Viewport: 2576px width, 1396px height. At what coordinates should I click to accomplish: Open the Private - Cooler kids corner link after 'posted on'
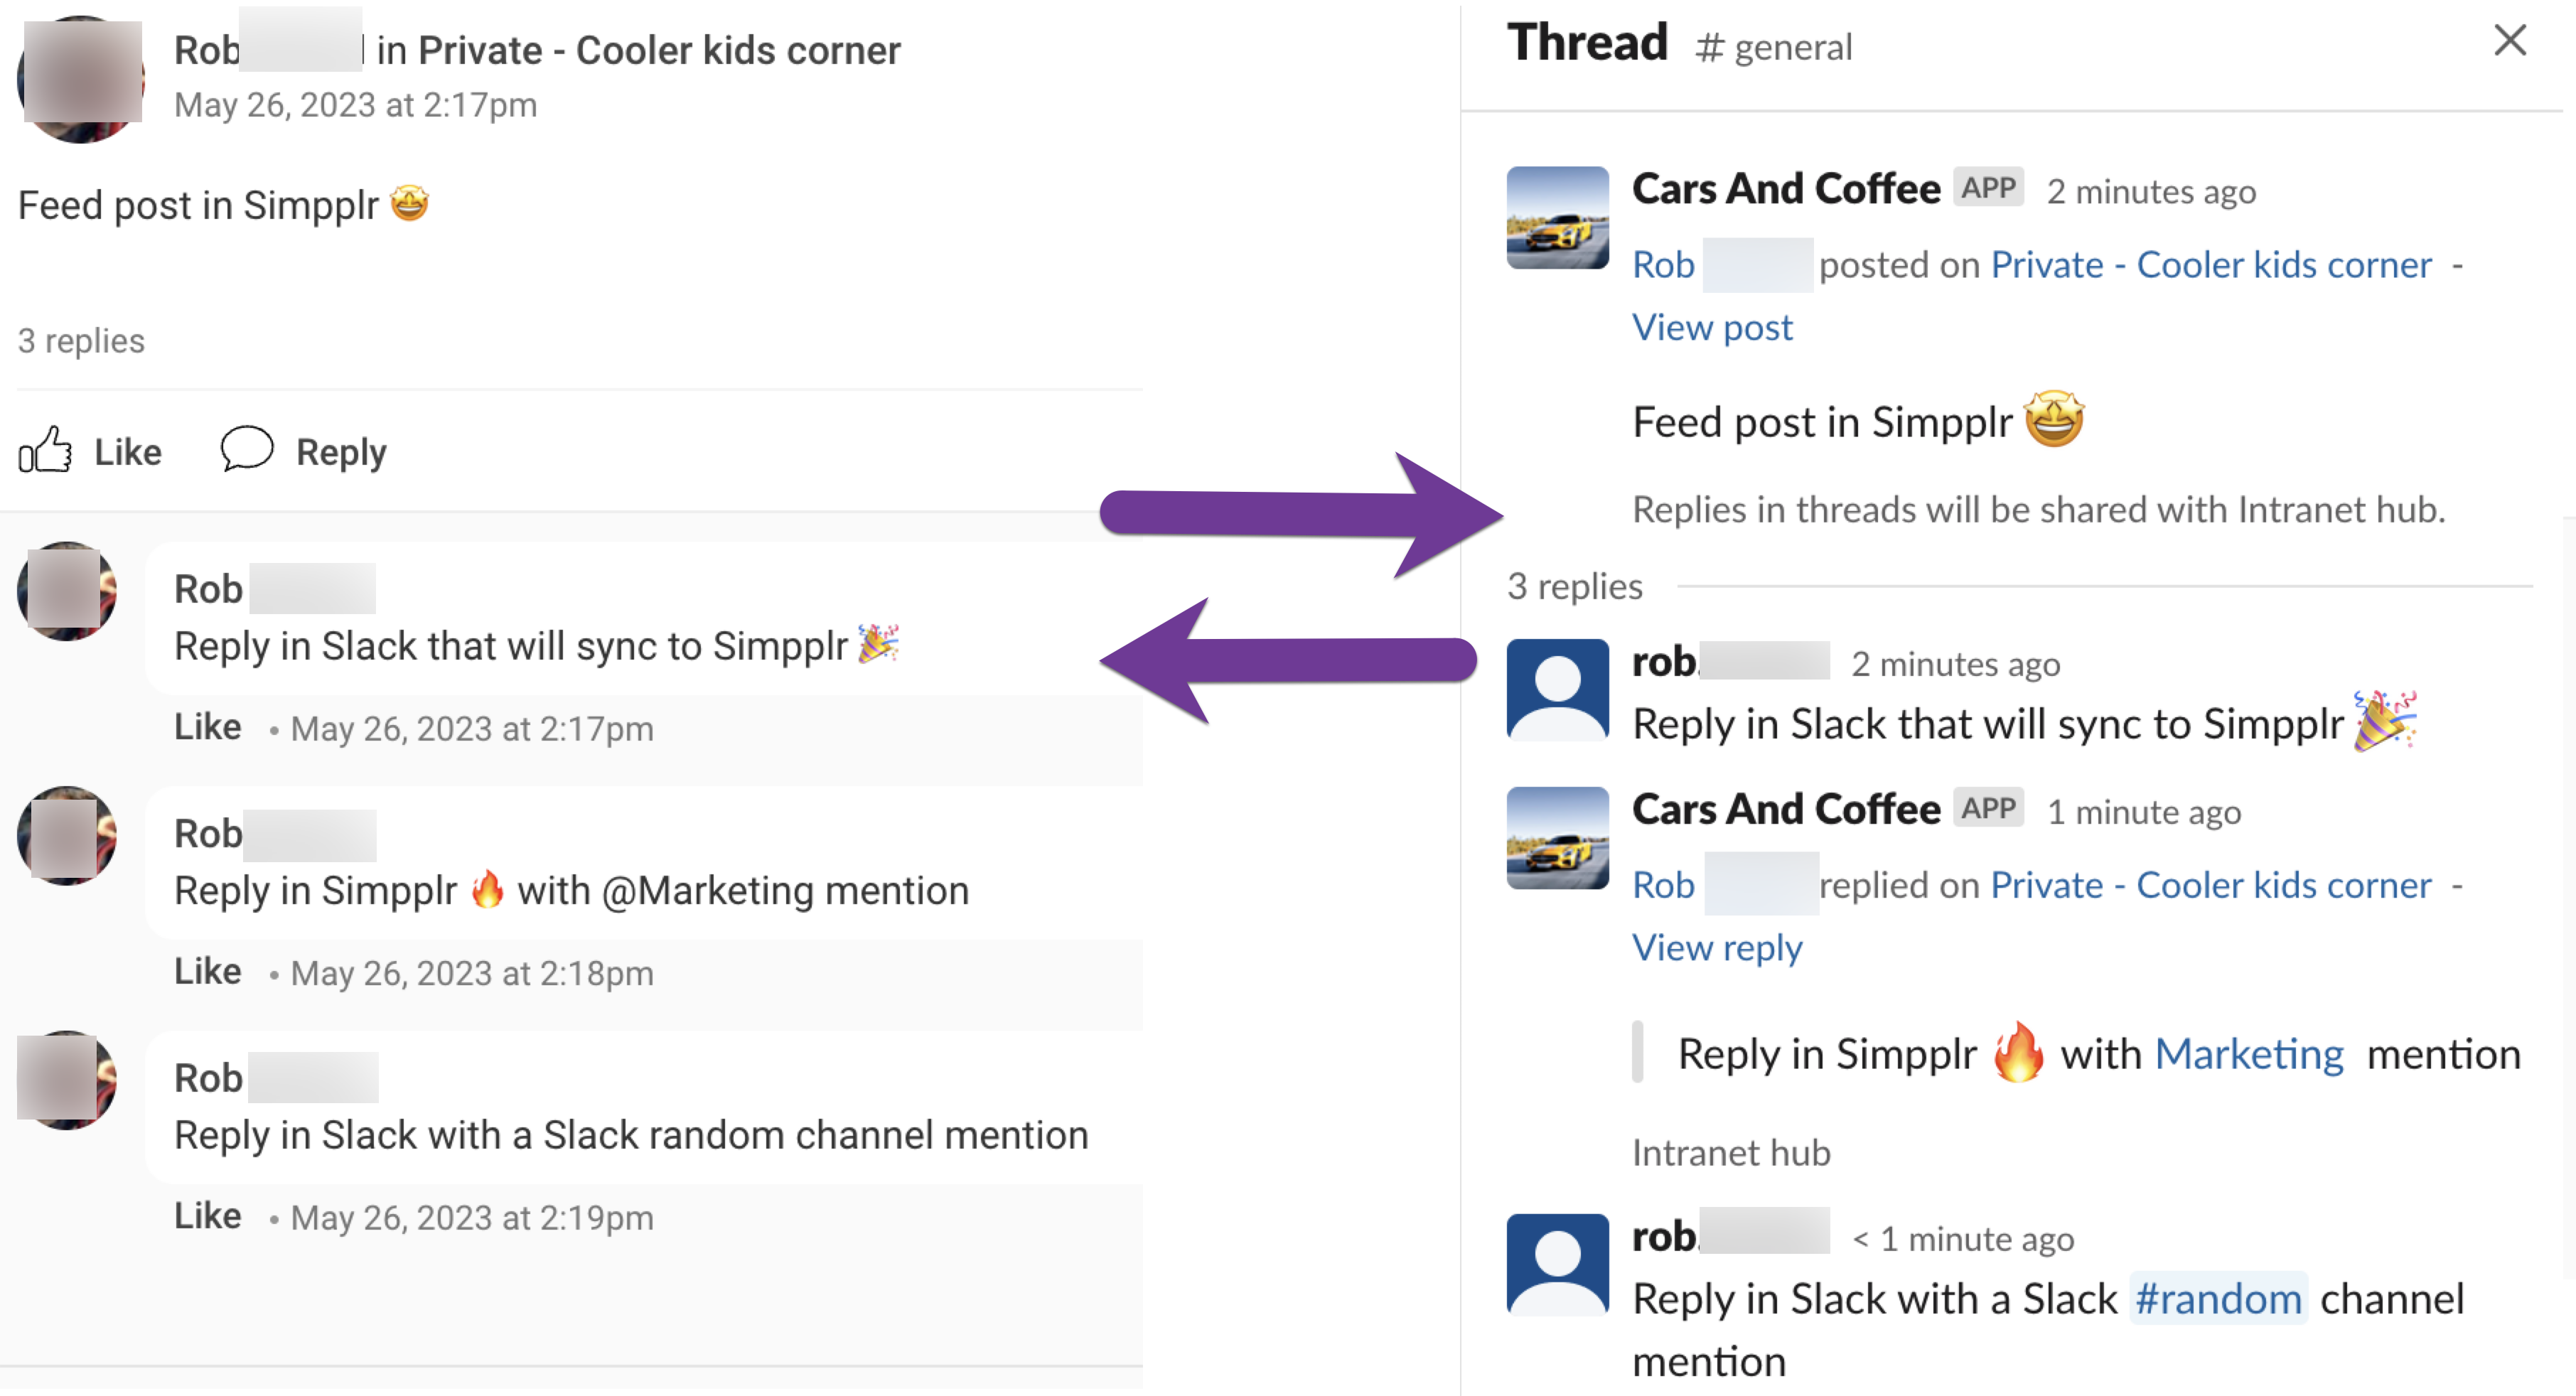[2211, 265]
